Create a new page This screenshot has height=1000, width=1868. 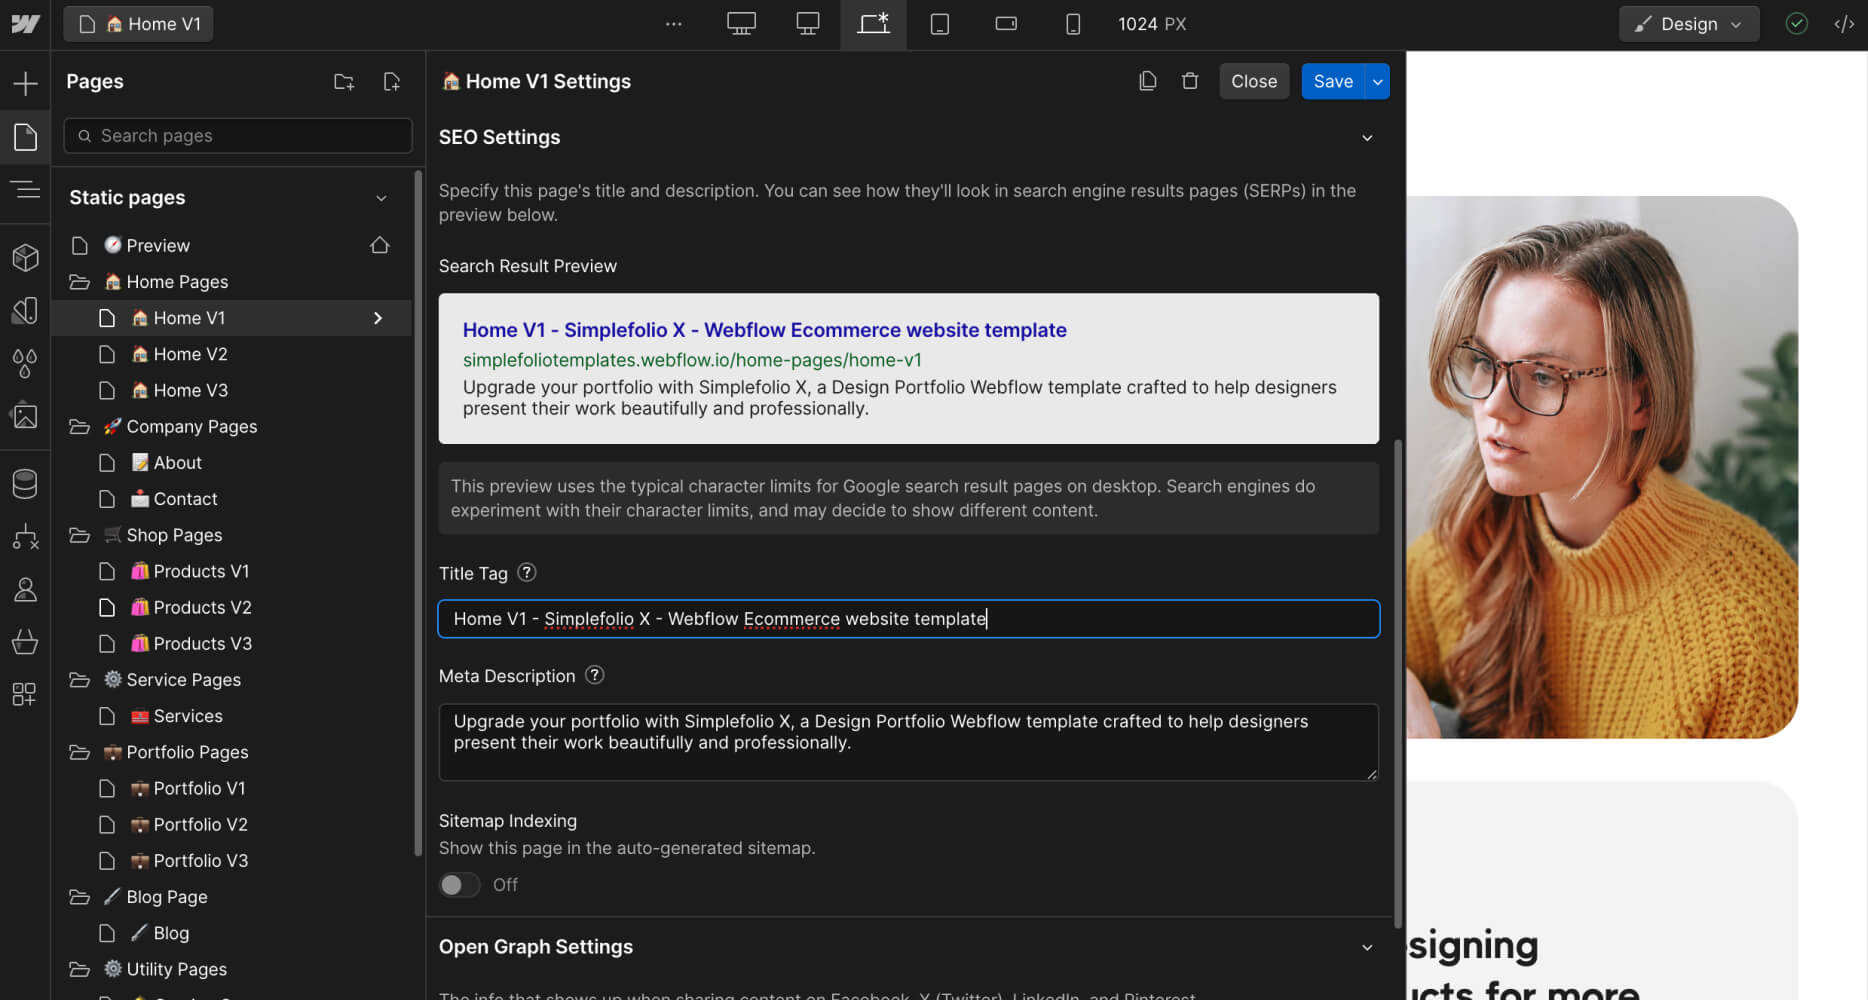[x=392, y=82]
